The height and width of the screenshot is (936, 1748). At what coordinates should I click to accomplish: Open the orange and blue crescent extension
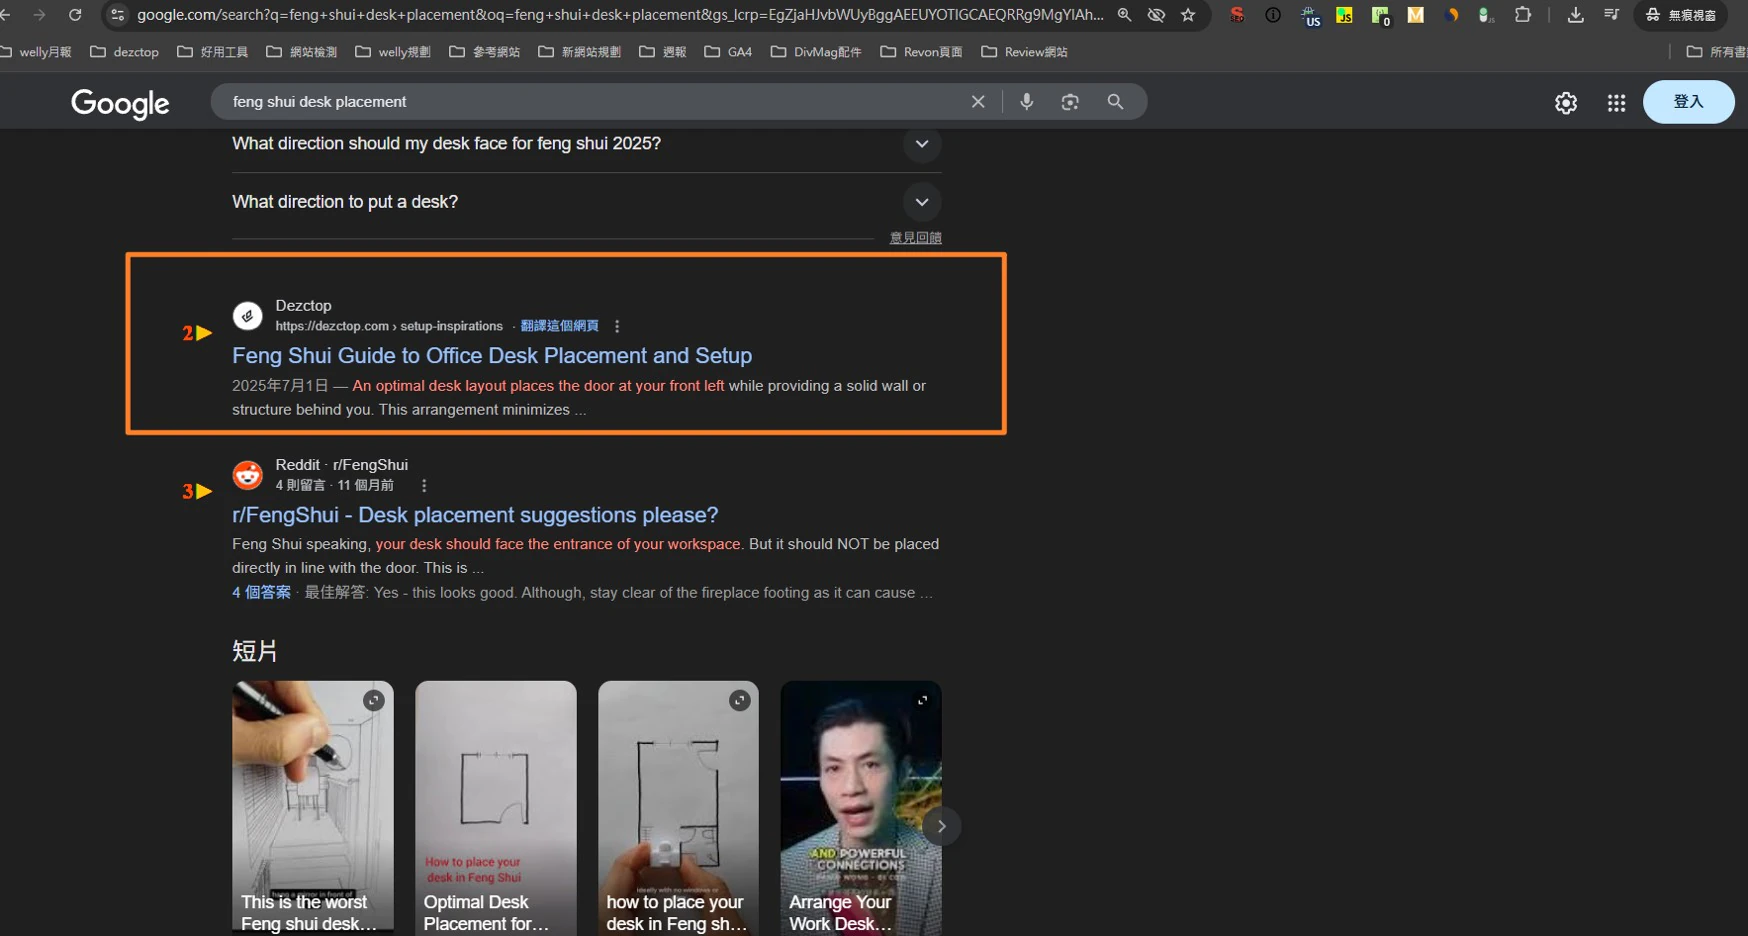1452,15
